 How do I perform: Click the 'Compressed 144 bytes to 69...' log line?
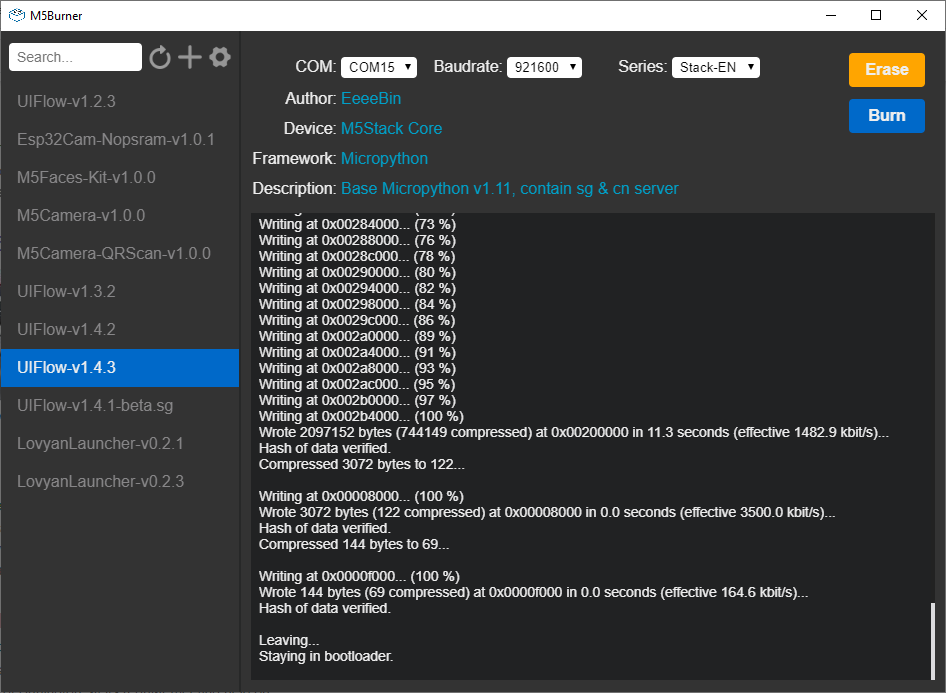[x=354, y=545]
